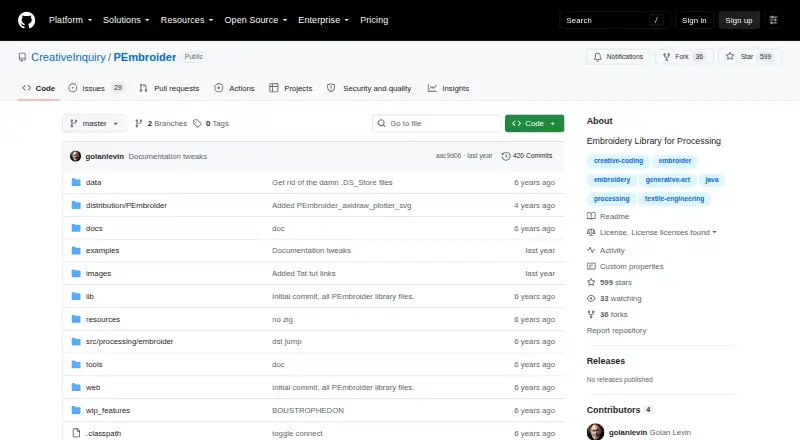
Task: Click the Sign up button
Action: [739, 20]
